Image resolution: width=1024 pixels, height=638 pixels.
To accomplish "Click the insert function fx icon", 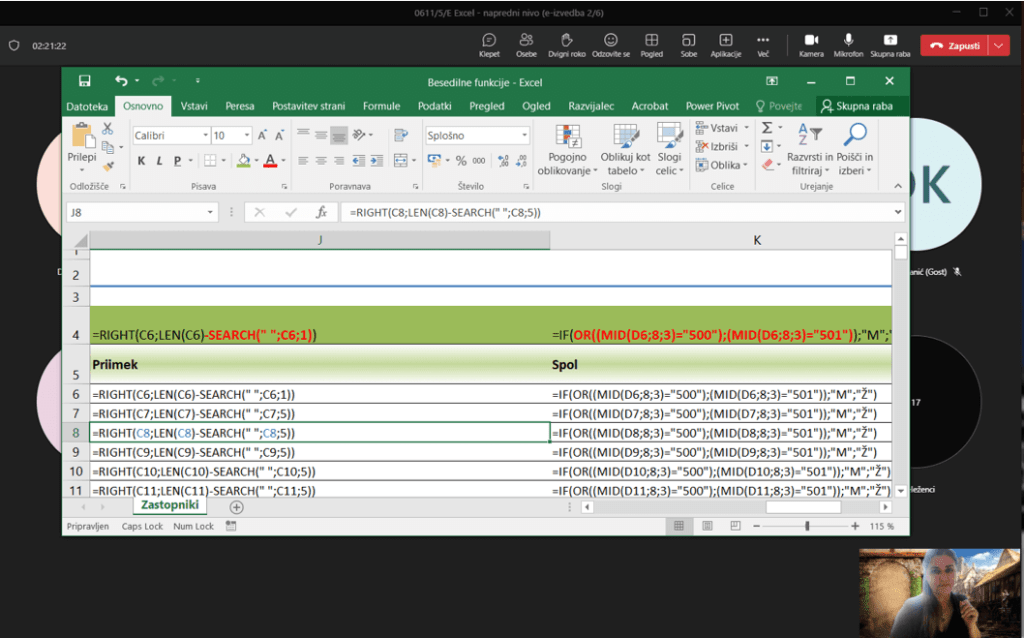I will [x=322, y=212].
